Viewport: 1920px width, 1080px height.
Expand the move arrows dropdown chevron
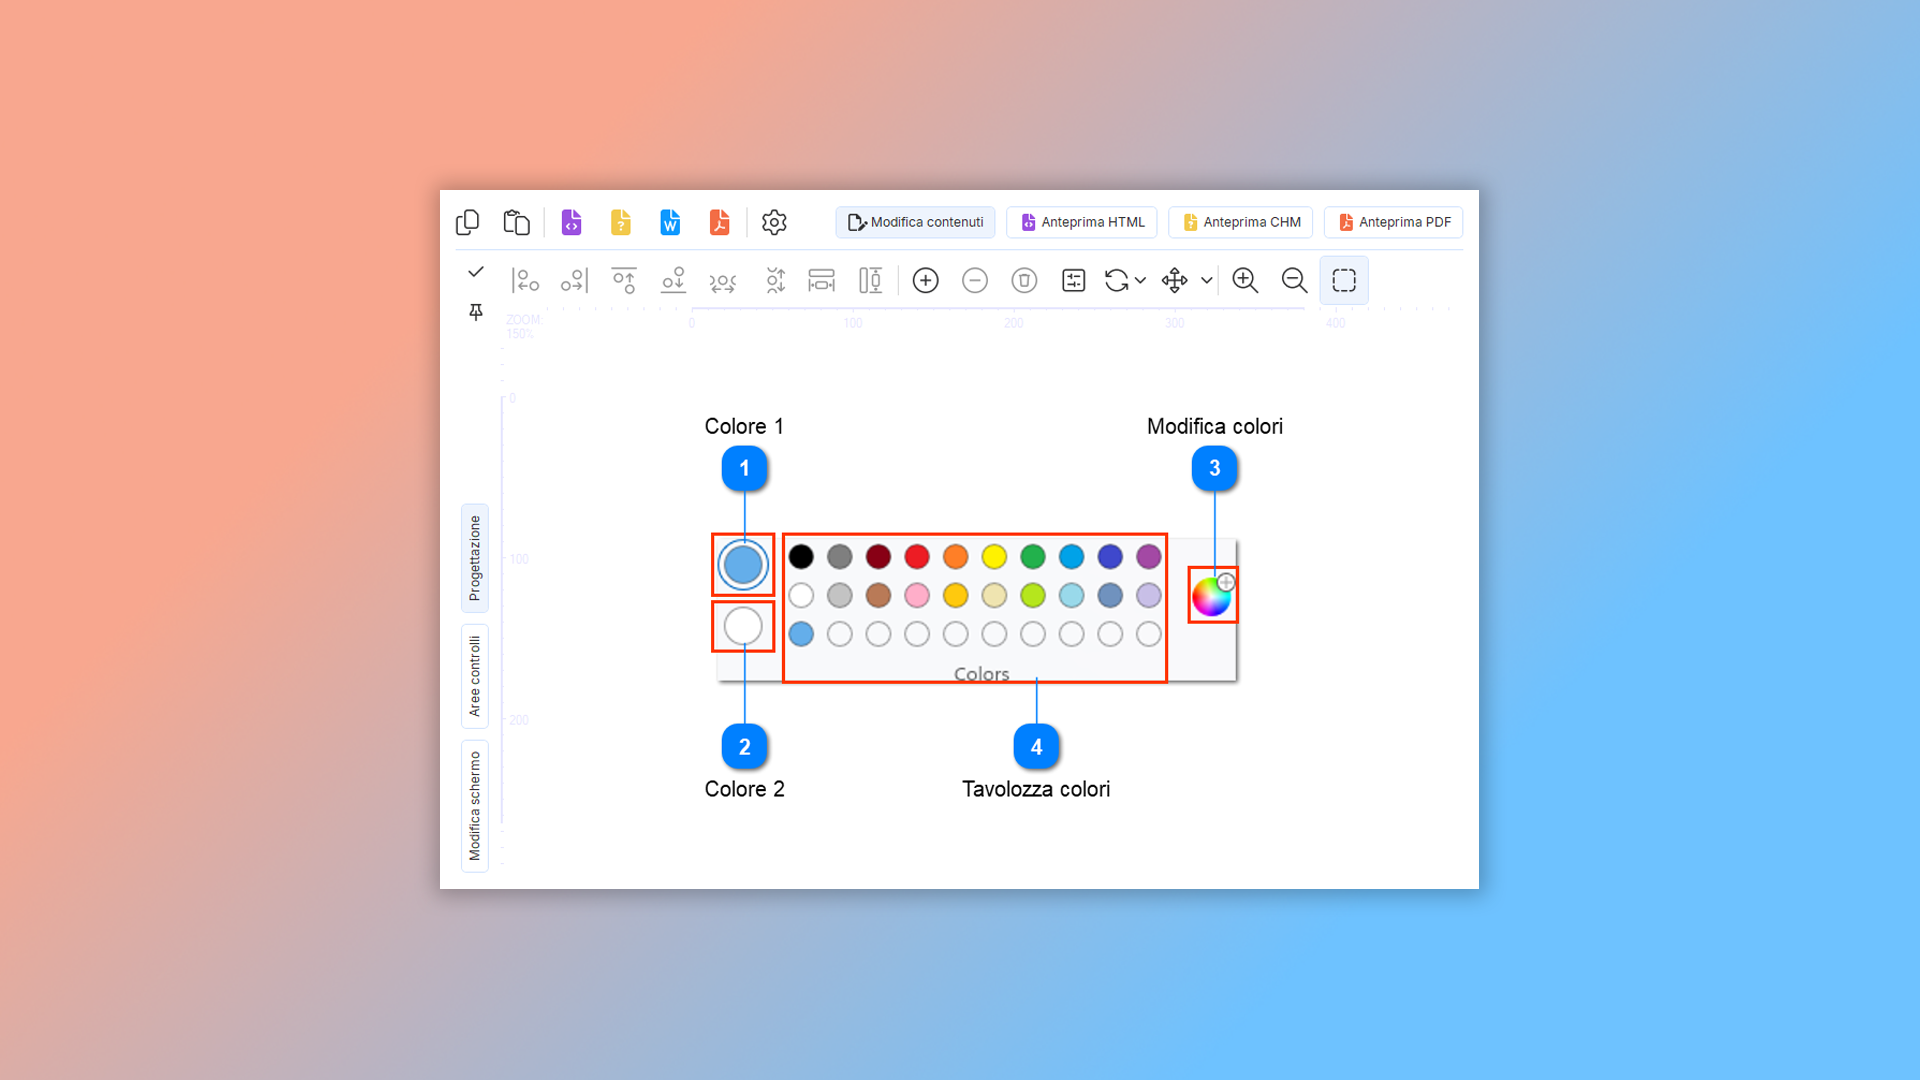tap(1207, 281)
